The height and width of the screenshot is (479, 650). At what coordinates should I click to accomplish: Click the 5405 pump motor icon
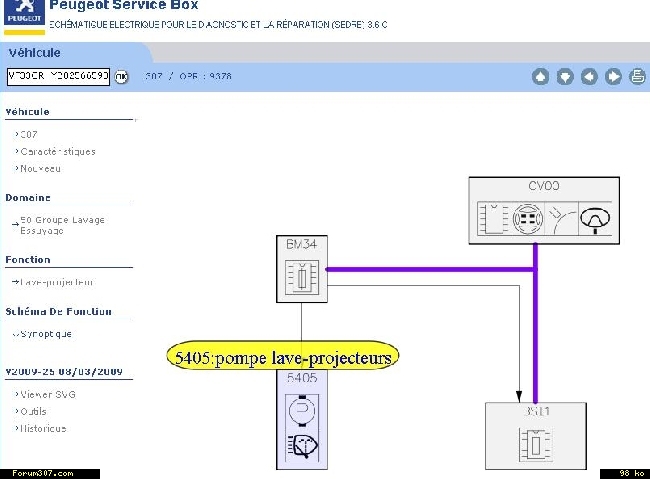tap(302, 411)
